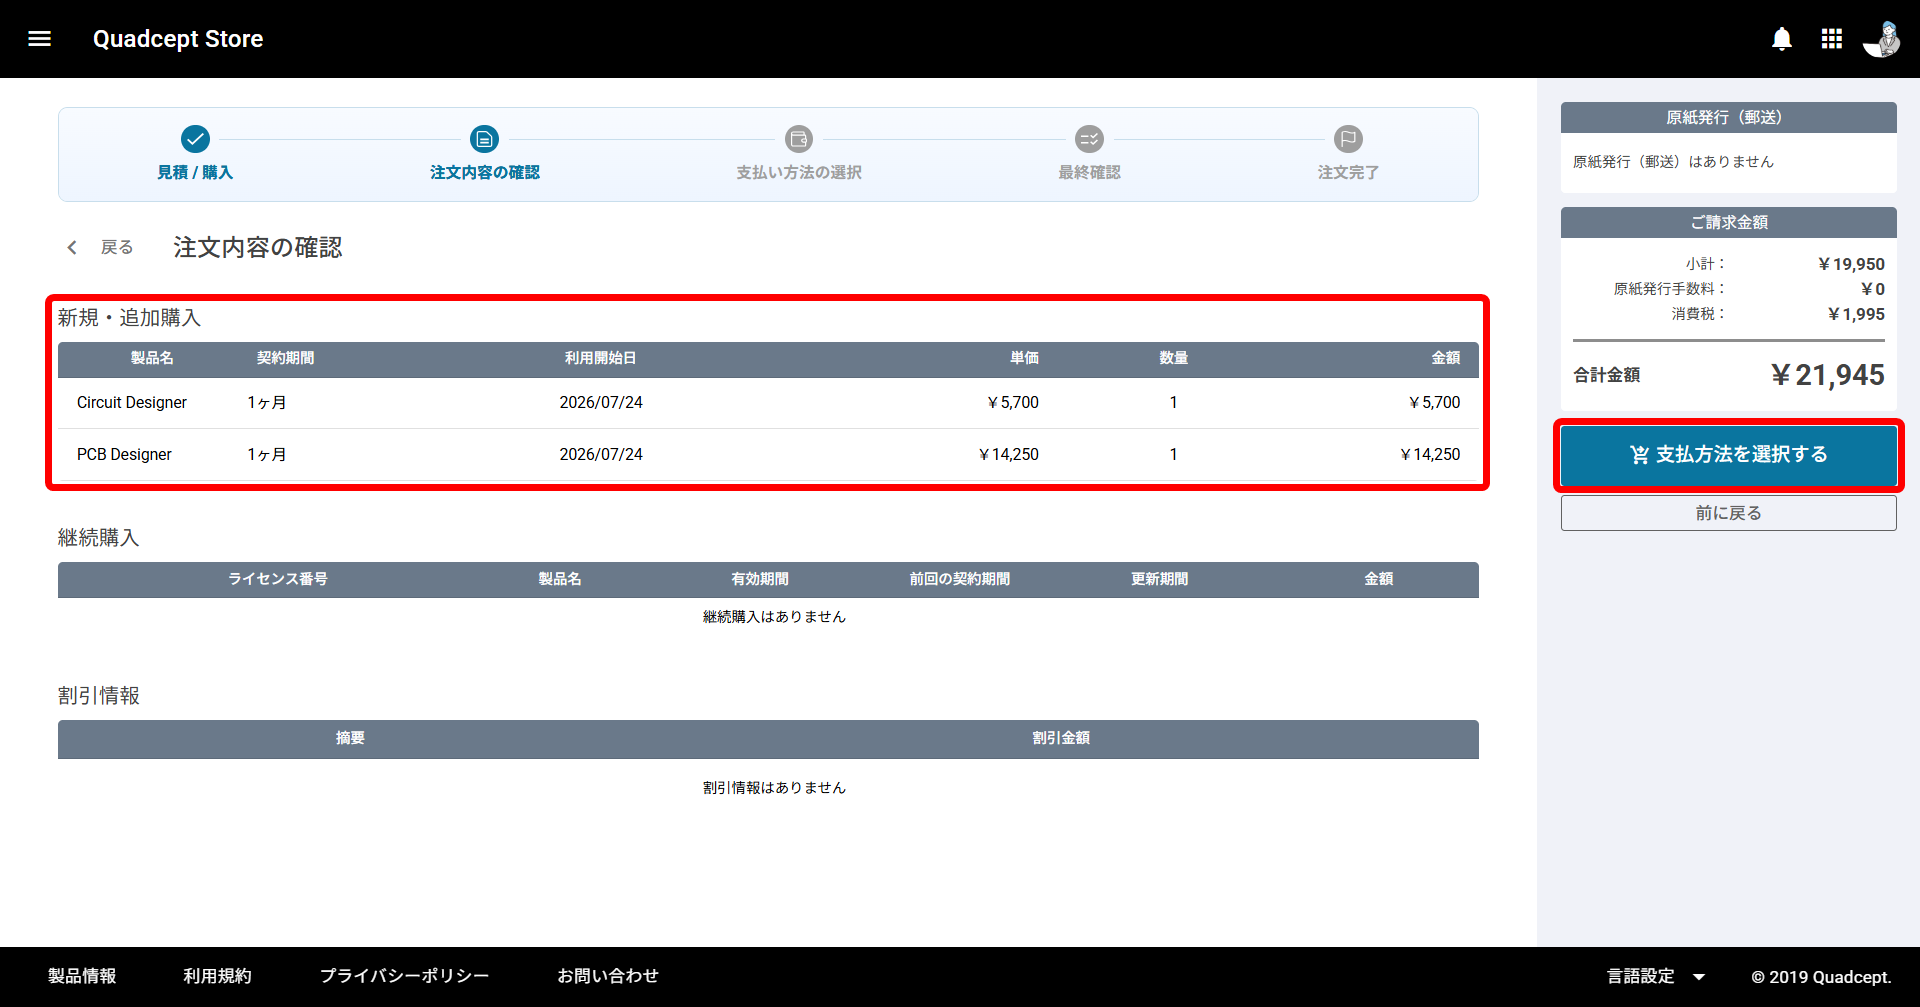Image resolution: width=1920 pixels, height=1007 pixels.
Task: Click the 前に戻る button
Action: tap(1728, 513)
